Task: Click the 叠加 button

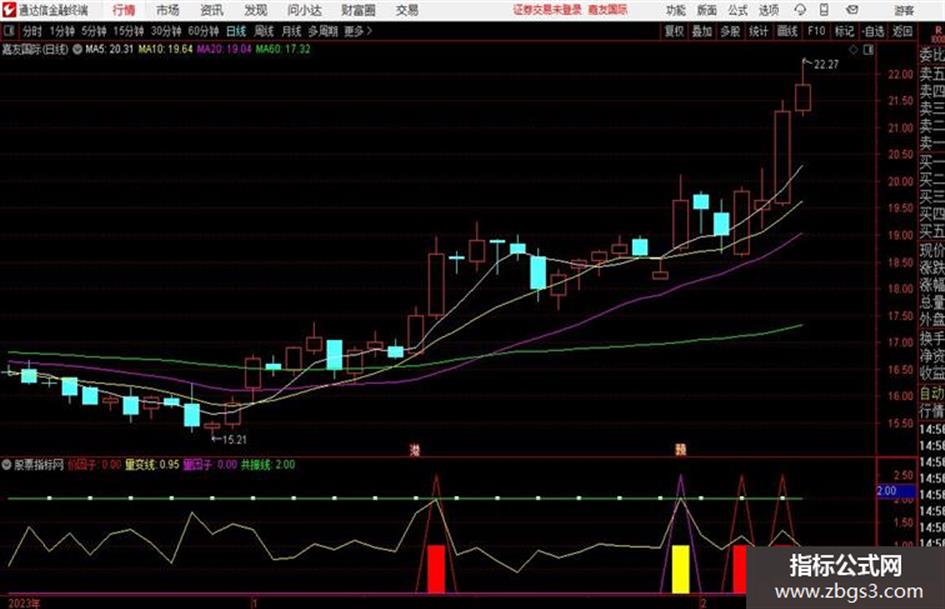Action: click(x=702, y=31)
